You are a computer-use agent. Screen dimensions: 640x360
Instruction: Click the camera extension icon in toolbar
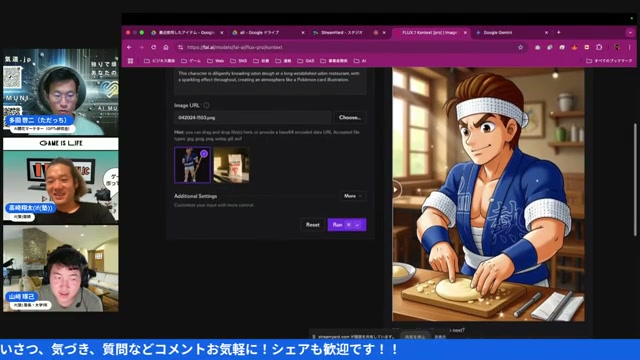[538, 47]
